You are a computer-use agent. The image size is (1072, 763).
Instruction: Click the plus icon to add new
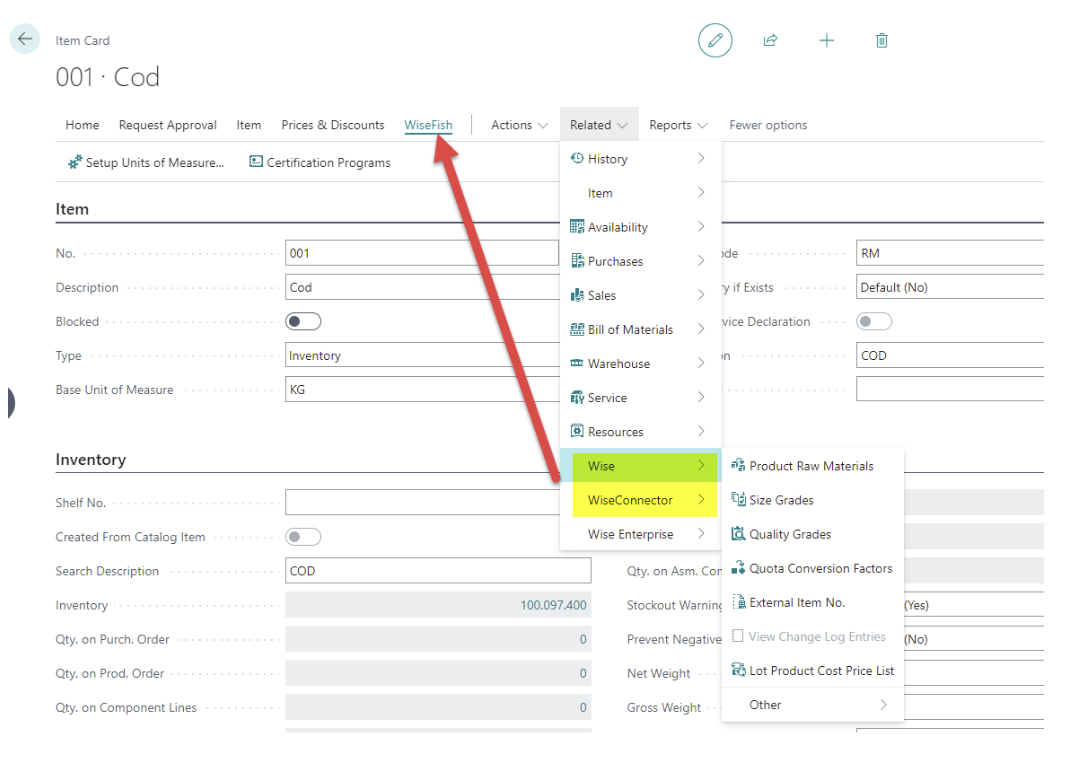pyautogui.click(x=826, y=41)
